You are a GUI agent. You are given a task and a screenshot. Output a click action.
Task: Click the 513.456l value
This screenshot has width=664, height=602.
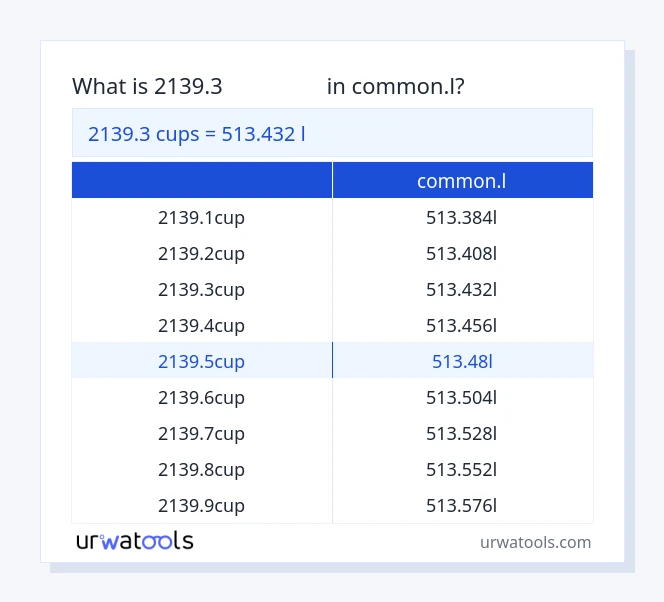click(461, 325)
